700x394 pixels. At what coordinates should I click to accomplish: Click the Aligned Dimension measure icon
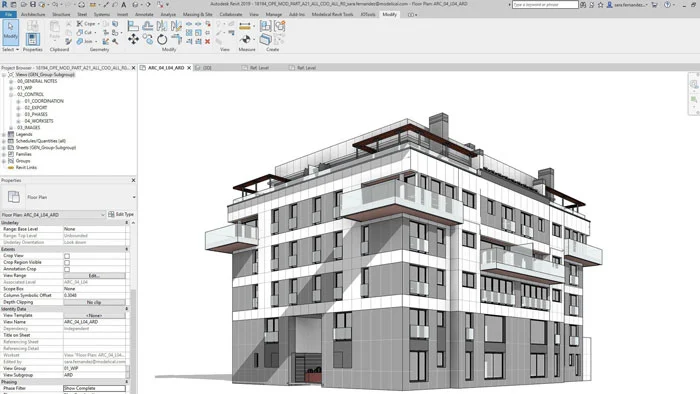click(x=245, y=26)
